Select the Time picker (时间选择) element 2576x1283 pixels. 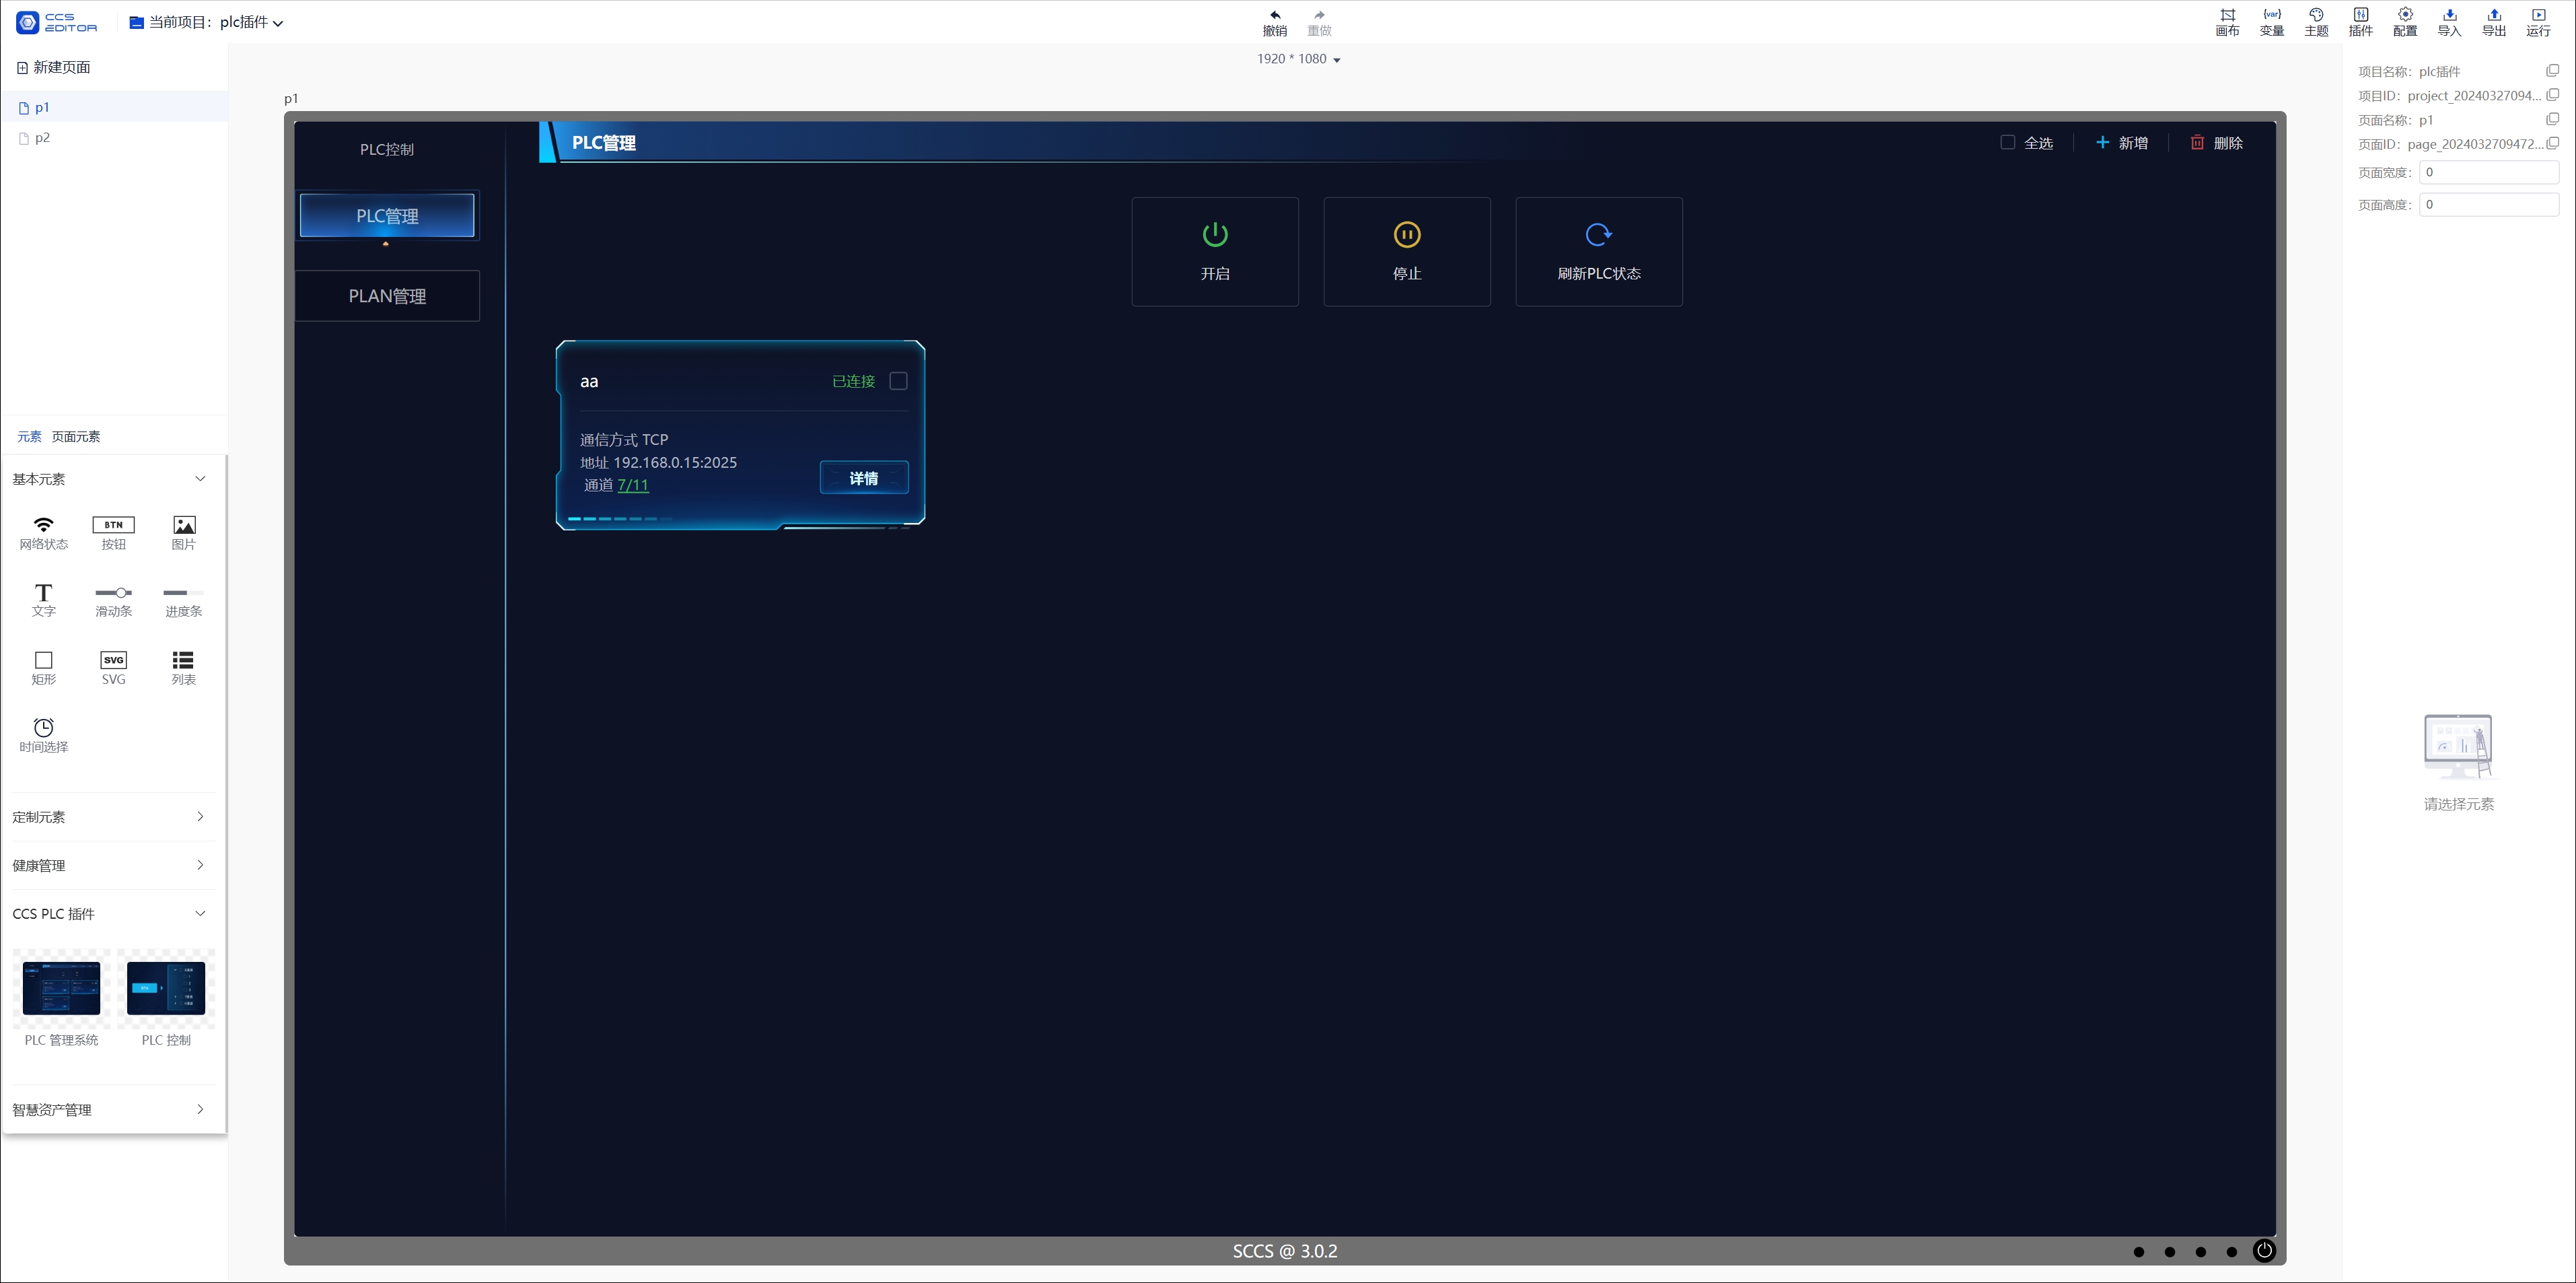click(x=44, y=735)
